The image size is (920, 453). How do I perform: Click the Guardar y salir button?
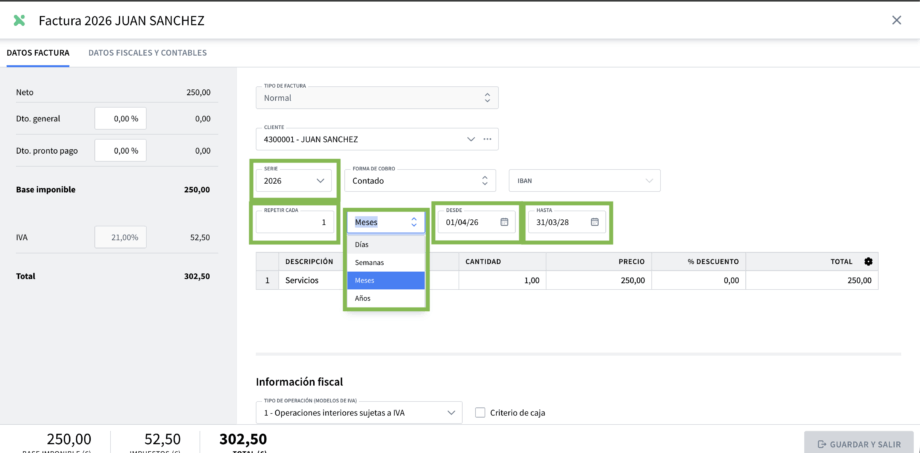[x=857, y=444]
